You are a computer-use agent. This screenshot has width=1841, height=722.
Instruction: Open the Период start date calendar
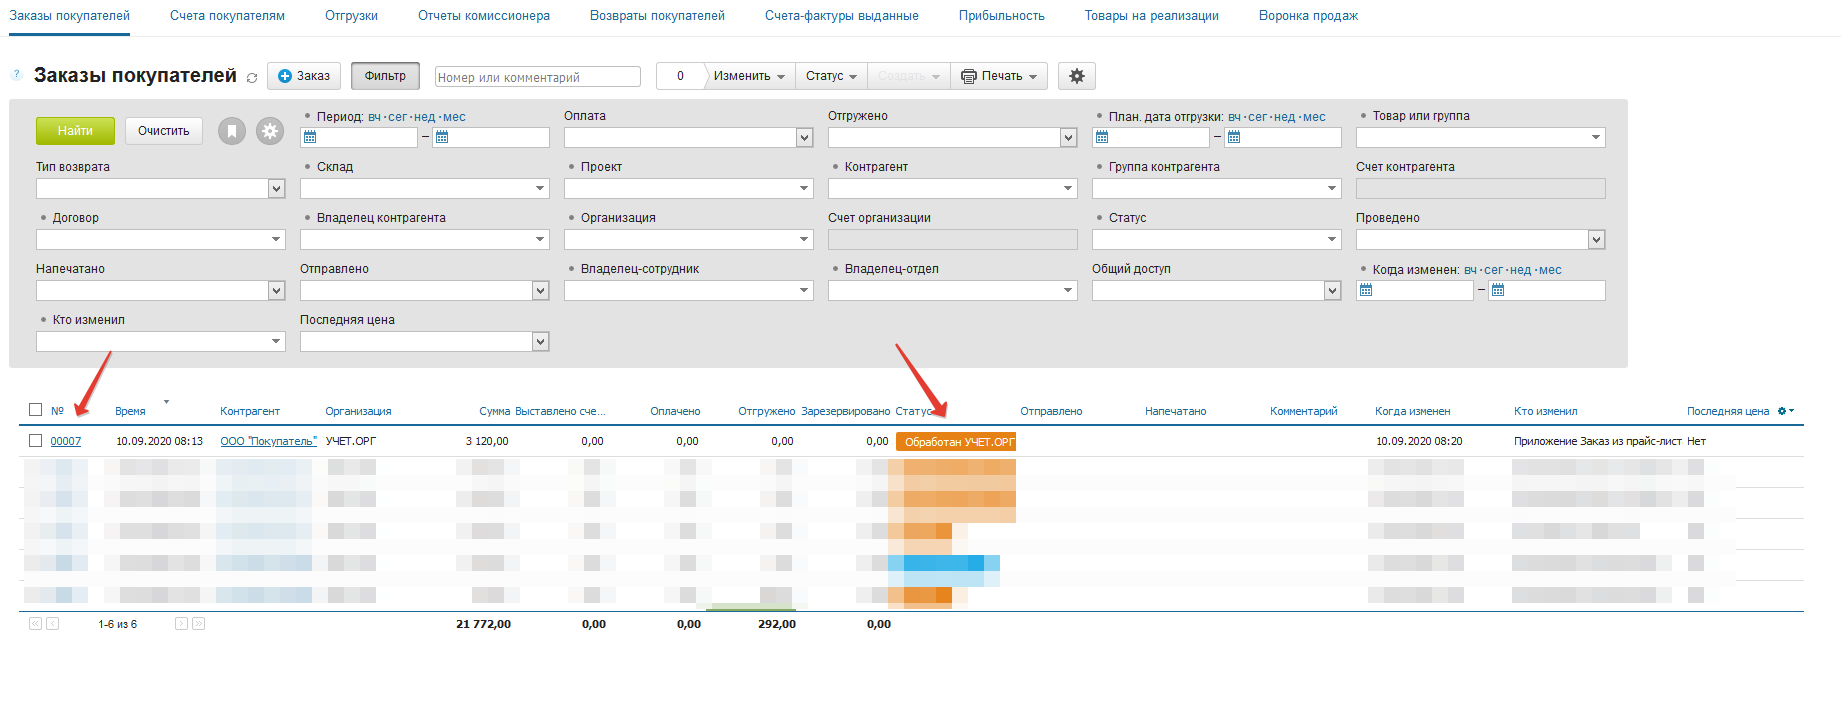[310, 137]
